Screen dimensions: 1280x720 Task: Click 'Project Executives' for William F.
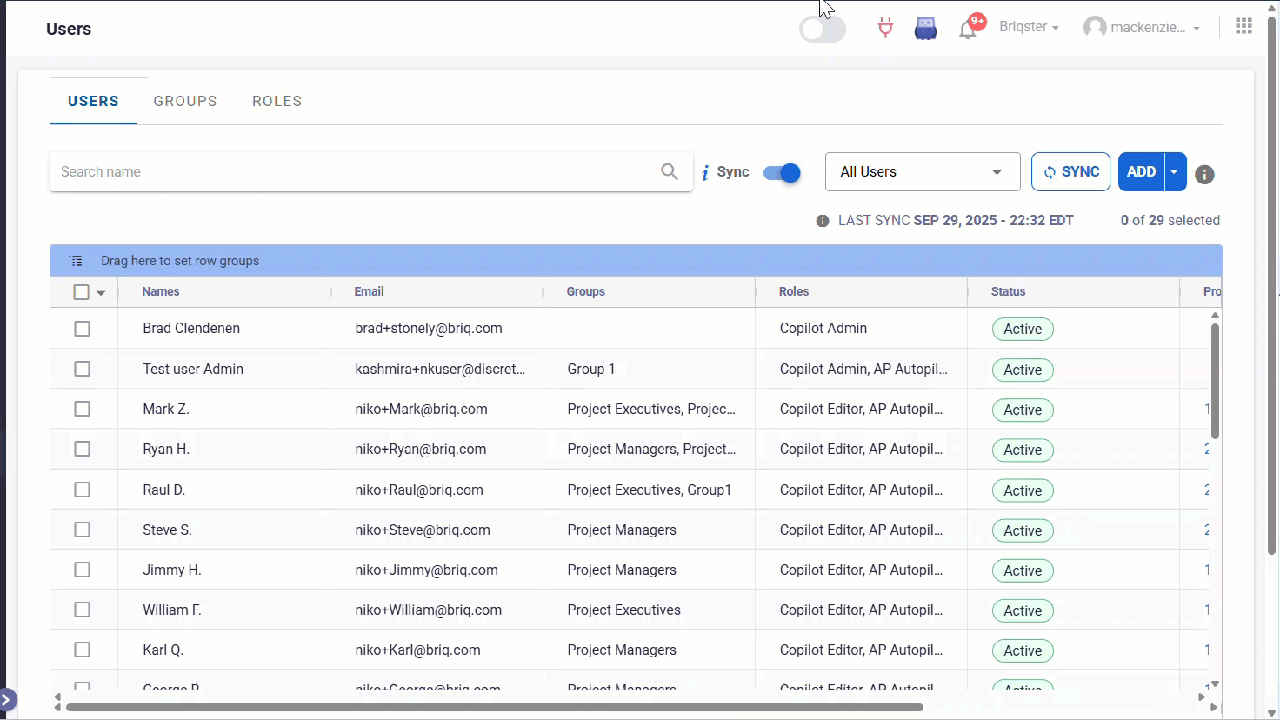point(624,610)
